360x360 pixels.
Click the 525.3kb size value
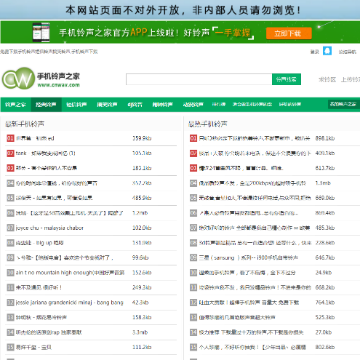click(325, 317)
